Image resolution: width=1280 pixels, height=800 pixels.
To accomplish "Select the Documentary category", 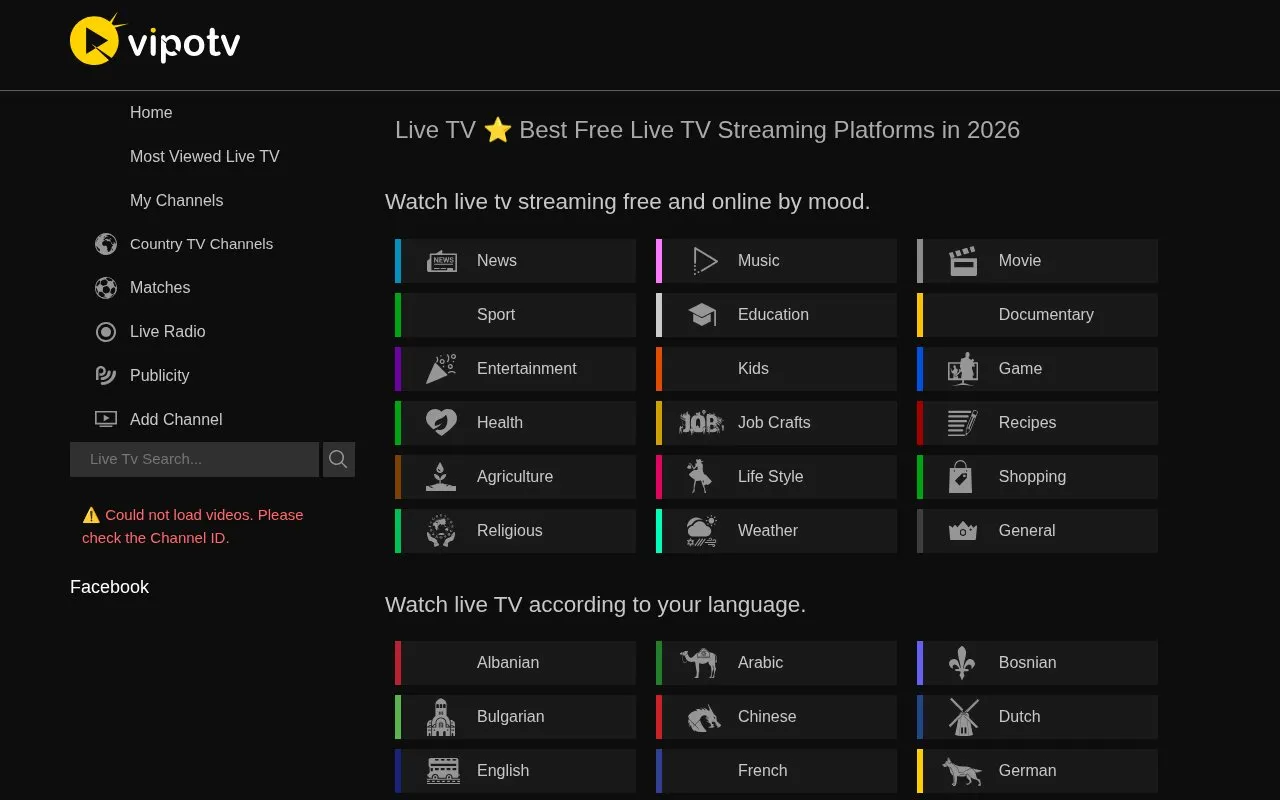I will point(1038,315).
